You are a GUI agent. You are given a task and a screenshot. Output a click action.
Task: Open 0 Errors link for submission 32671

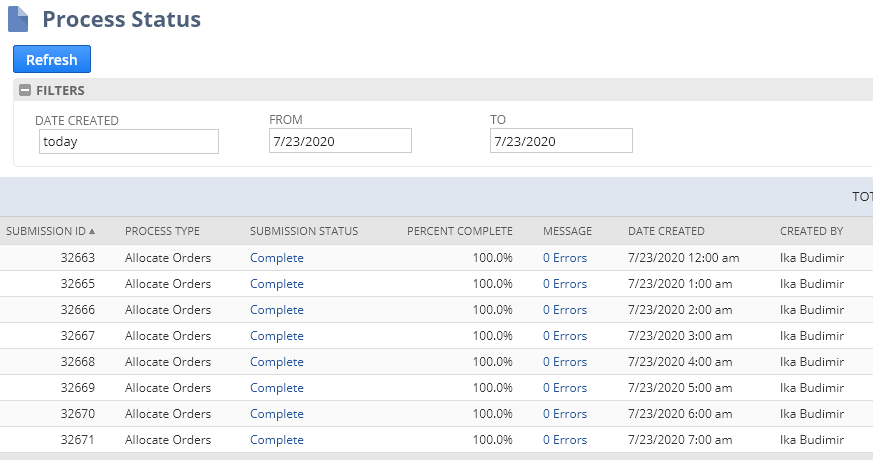(564, 440)
